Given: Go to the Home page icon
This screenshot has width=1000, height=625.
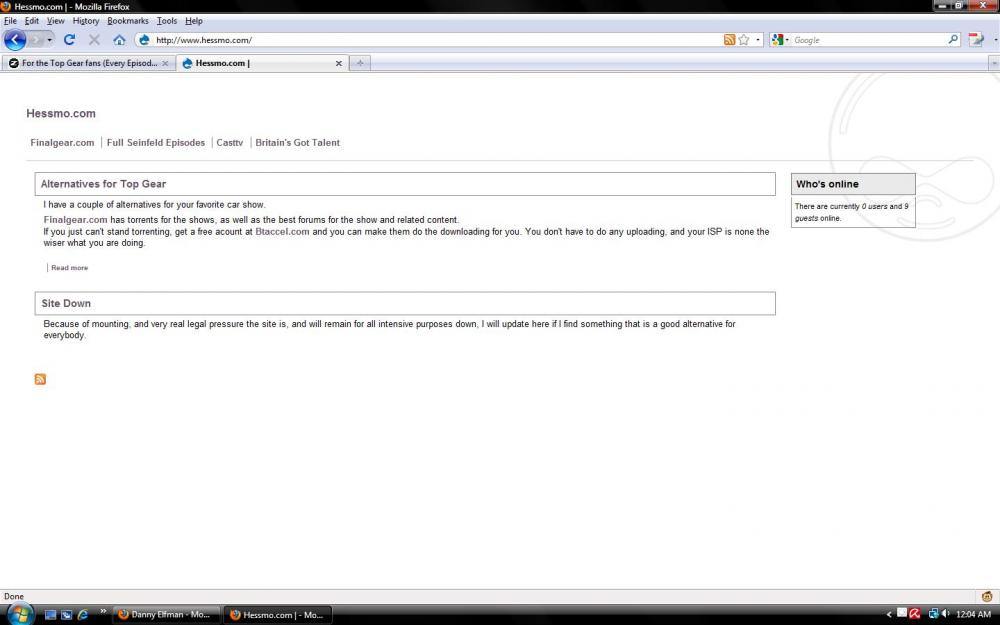Looking at the screenshot, I should coord(119,40).
